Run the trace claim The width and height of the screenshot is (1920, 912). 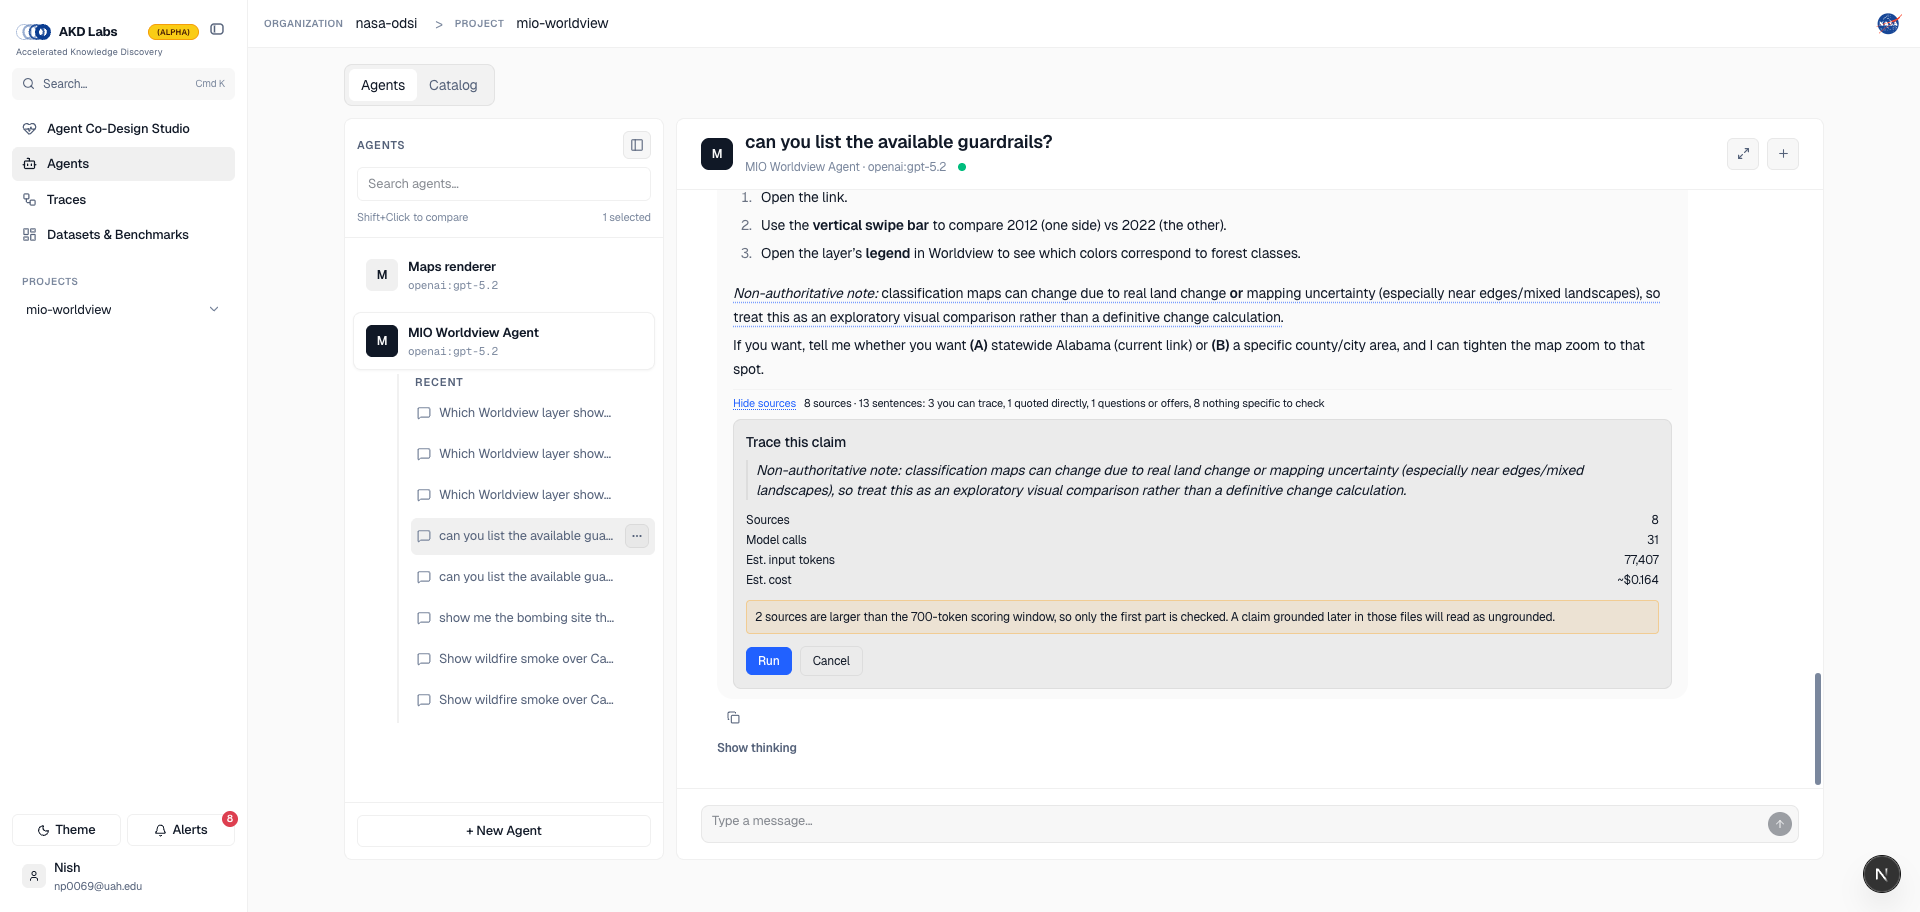click(x=768, y=661)
